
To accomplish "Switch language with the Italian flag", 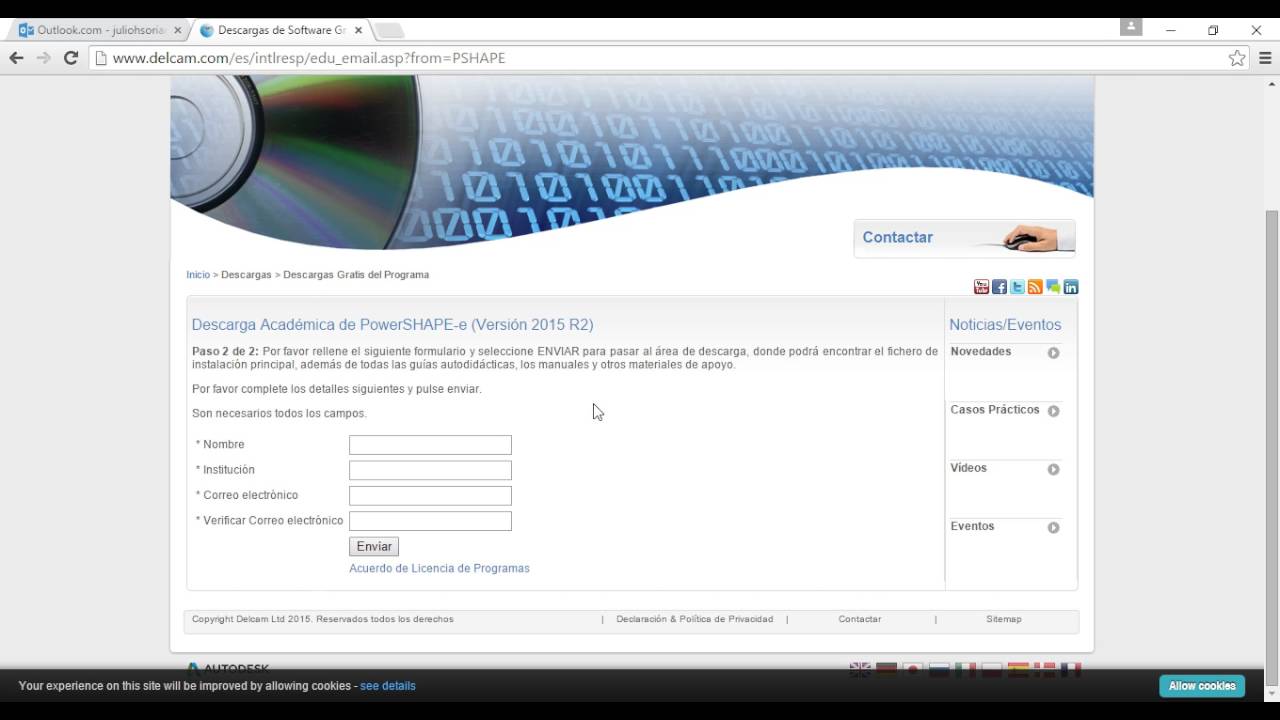I will click(x=965, y=669).
